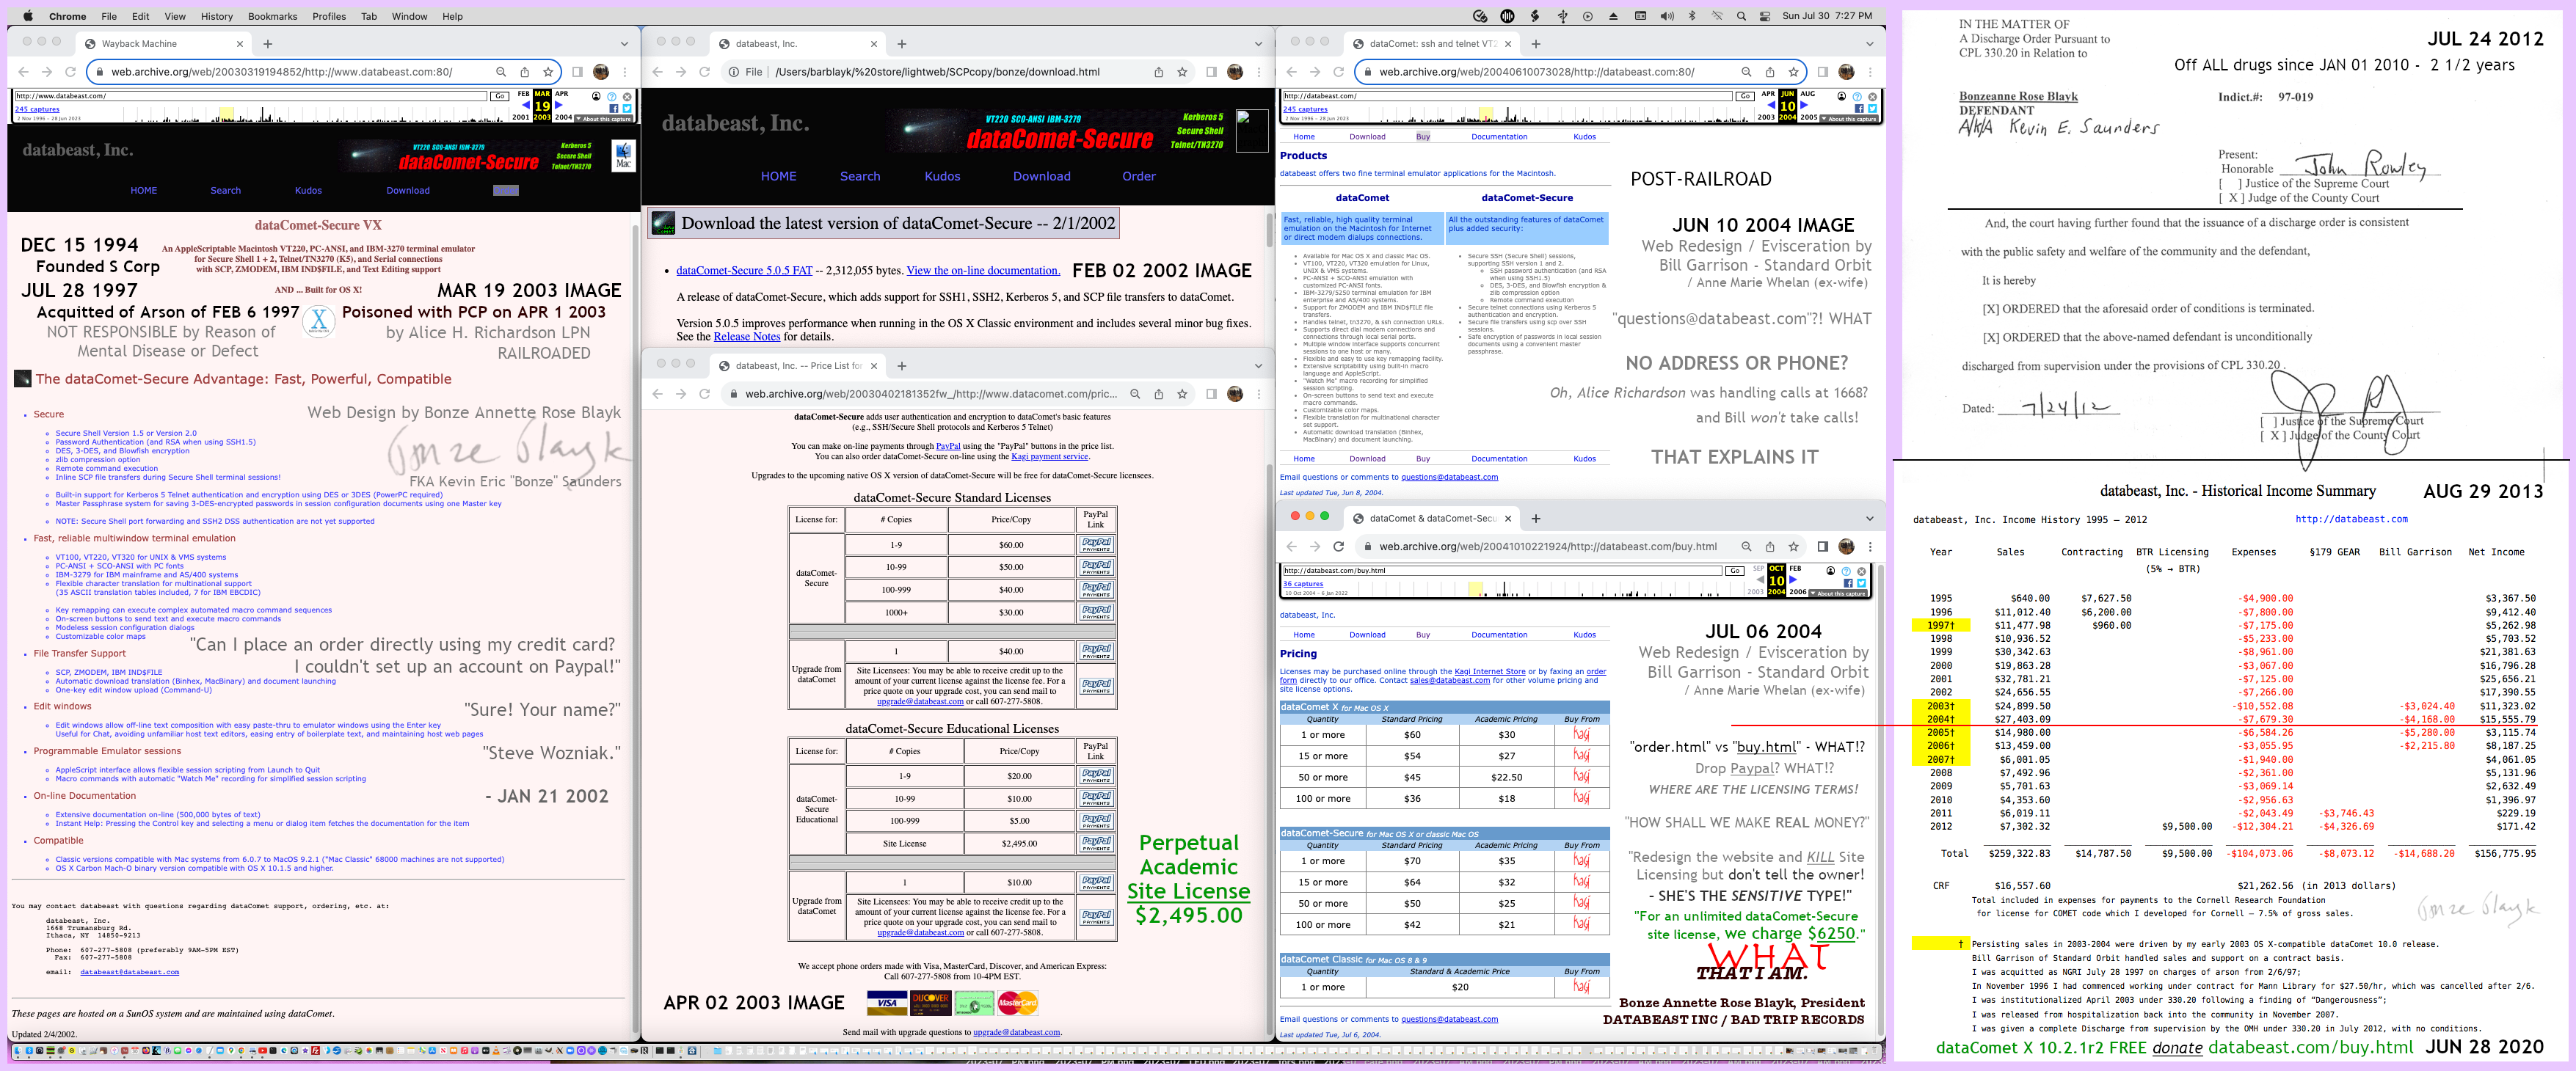Expand About this capture in dataComet ssh window
This screenshot has width=2576, height=1071.
coord(1849,119)
